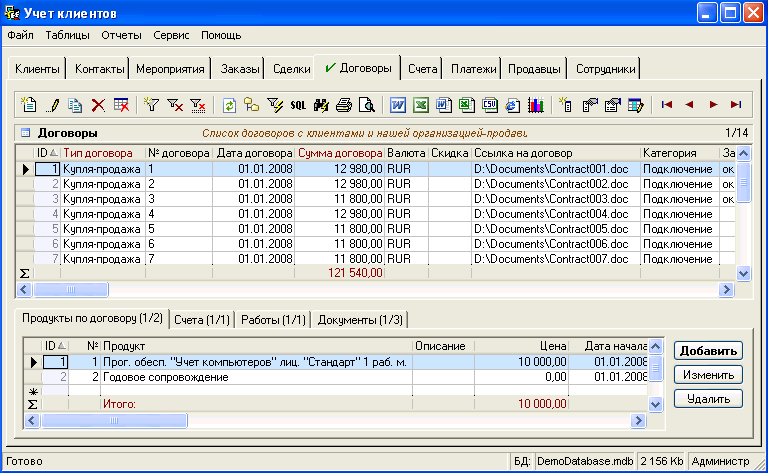Click the binoculars search icon
This screenshot has height=473, width=768.
321,104
